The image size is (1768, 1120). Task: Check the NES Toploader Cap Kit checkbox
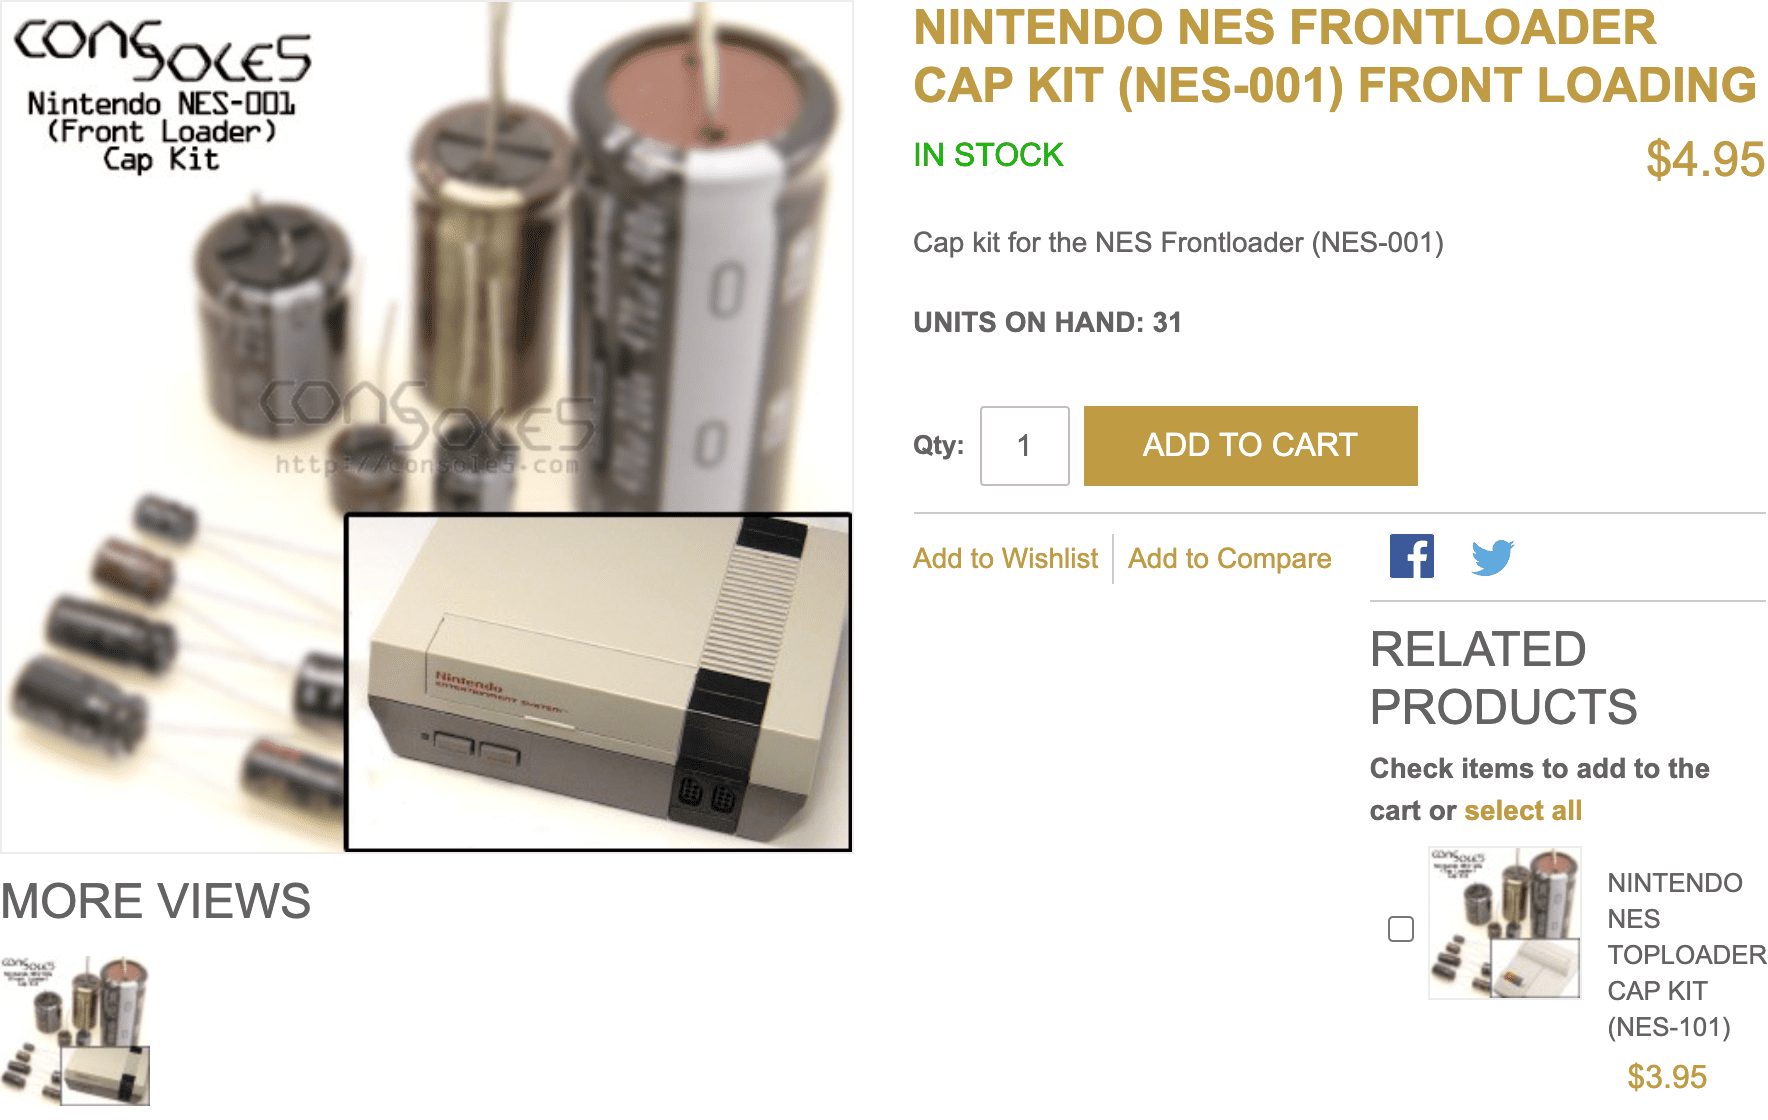[x=1401, y=929]
